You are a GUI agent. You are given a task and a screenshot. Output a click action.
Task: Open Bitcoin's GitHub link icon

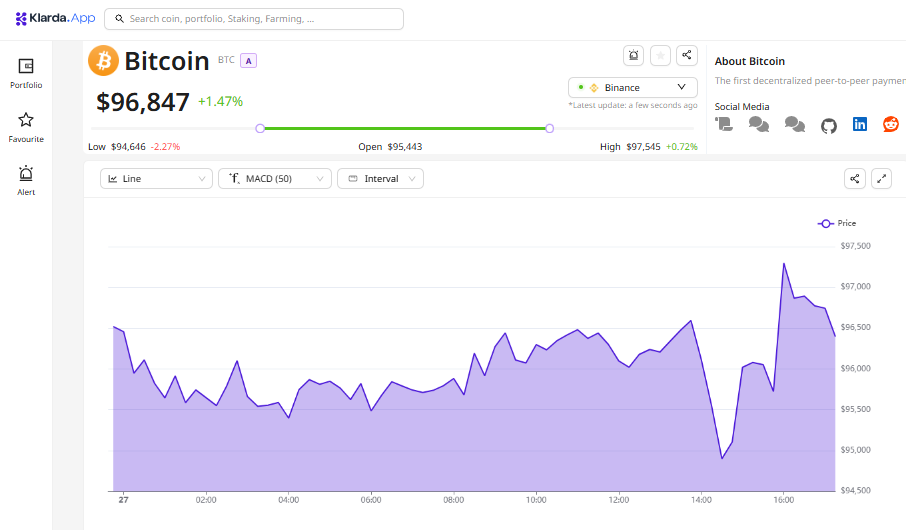tap(829, 125)
